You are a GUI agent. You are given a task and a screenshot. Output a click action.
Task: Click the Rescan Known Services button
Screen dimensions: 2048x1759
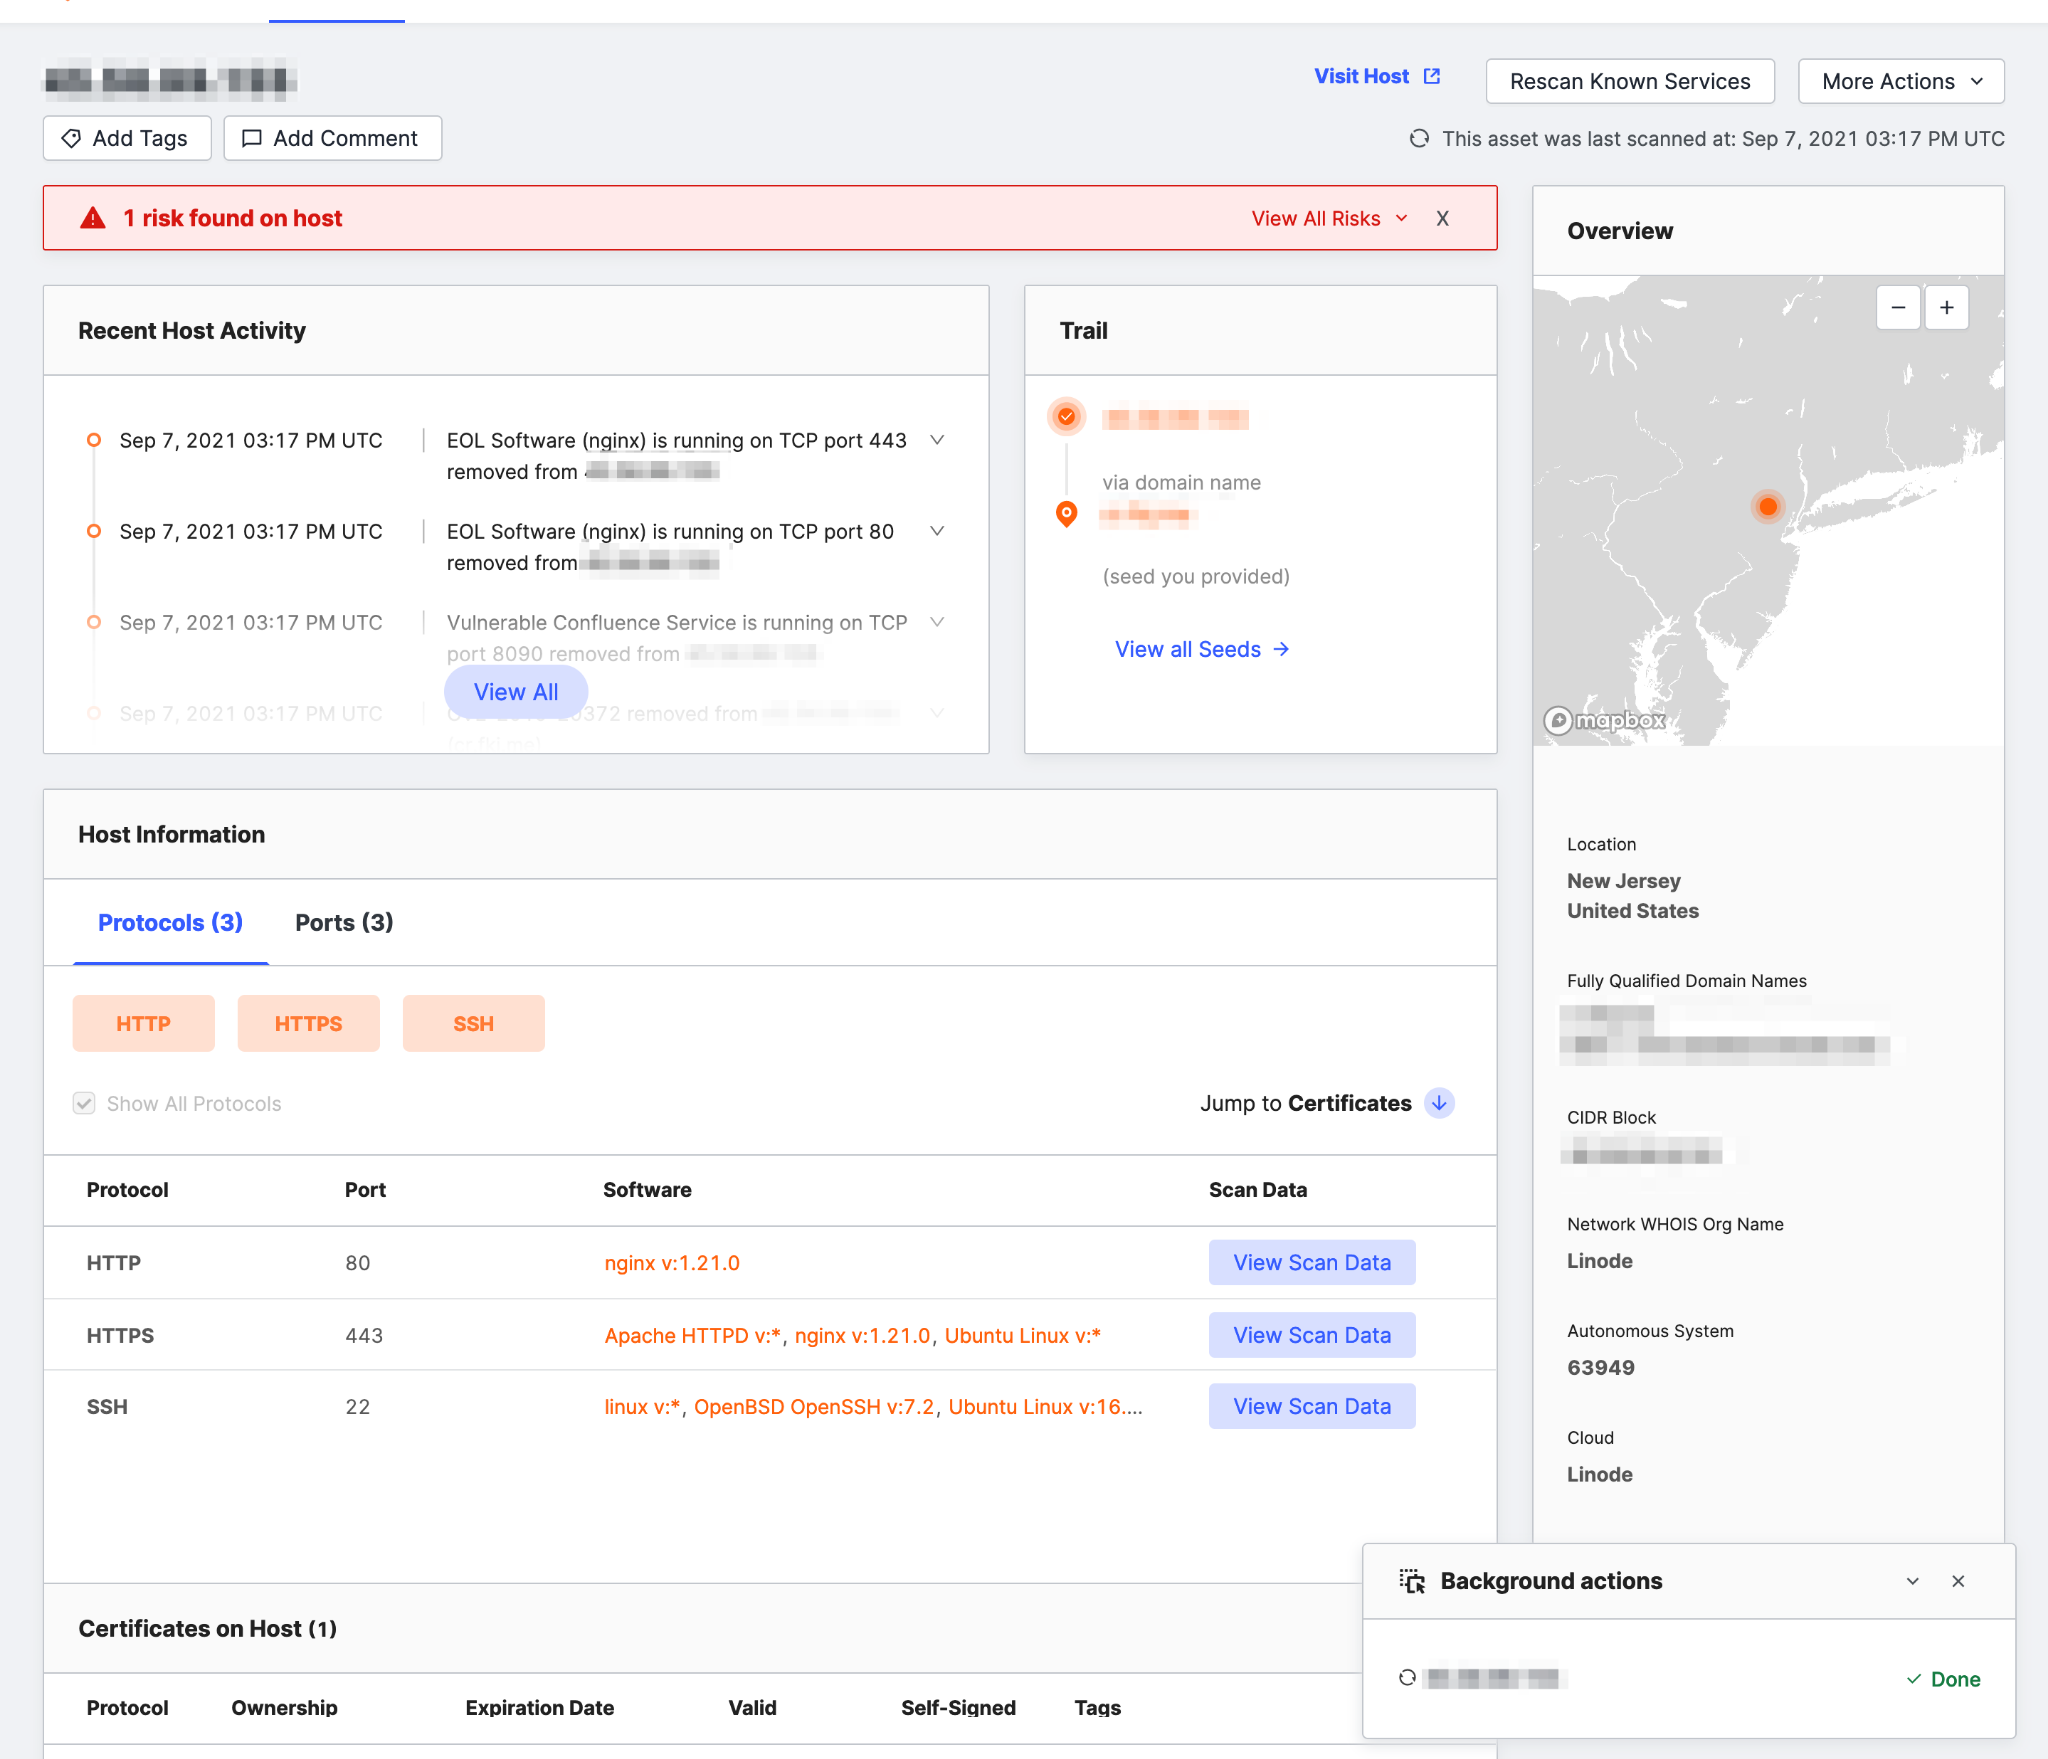click(x=1629, y=81)
